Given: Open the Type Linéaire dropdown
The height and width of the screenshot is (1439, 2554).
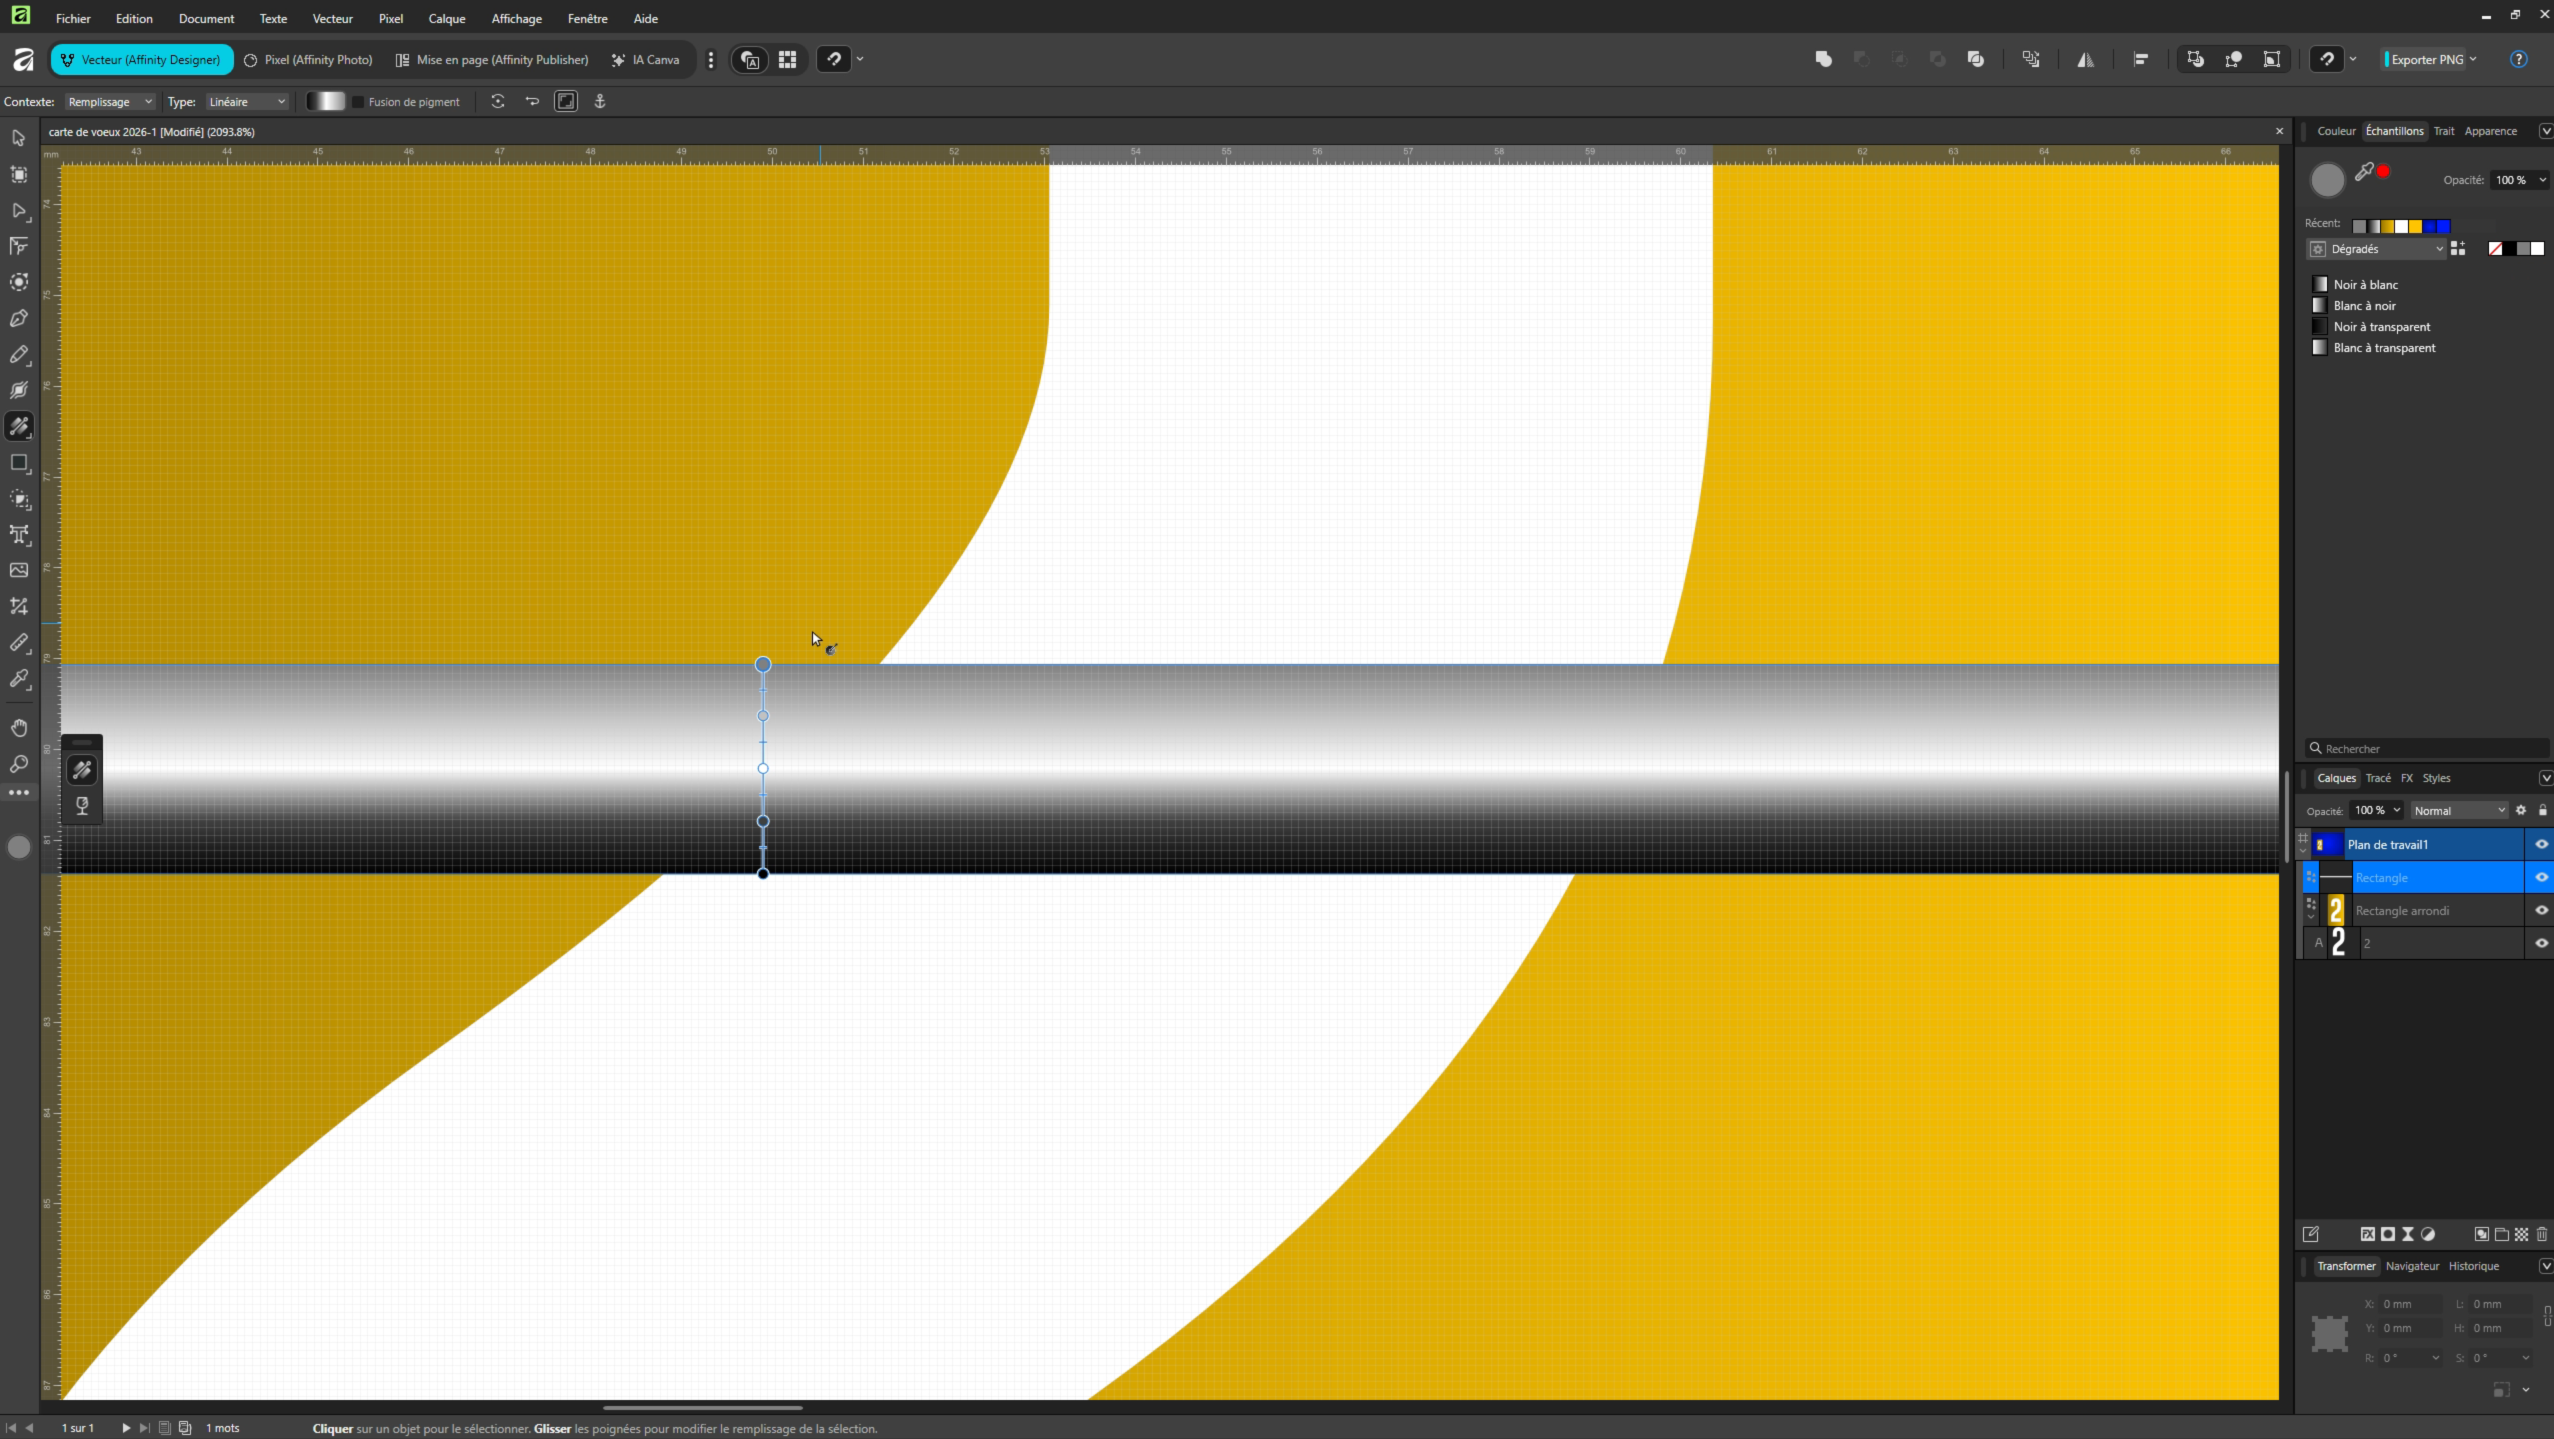Looking at the screenshot, I should click(247, 102).
